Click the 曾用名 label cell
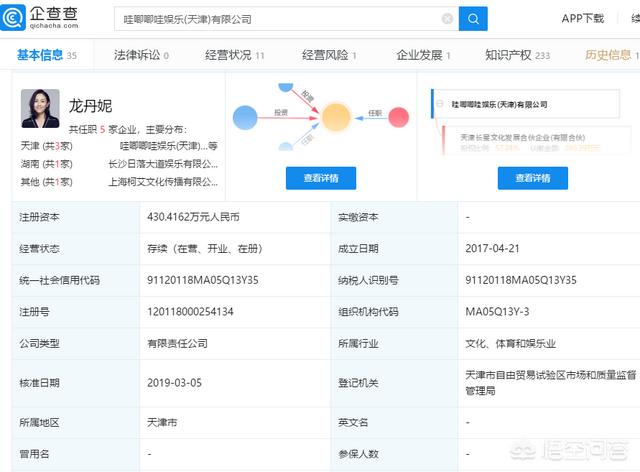Image resolution: width=640 pixels, height=472 pixels. pos(76,454)
